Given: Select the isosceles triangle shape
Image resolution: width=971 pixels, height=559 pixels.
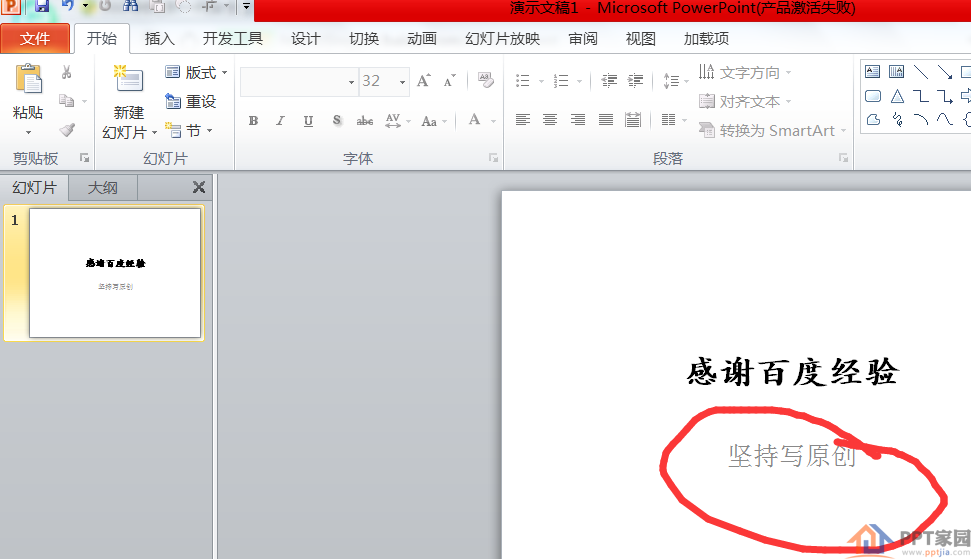Looking at the screenshot, I should point(897,96).
